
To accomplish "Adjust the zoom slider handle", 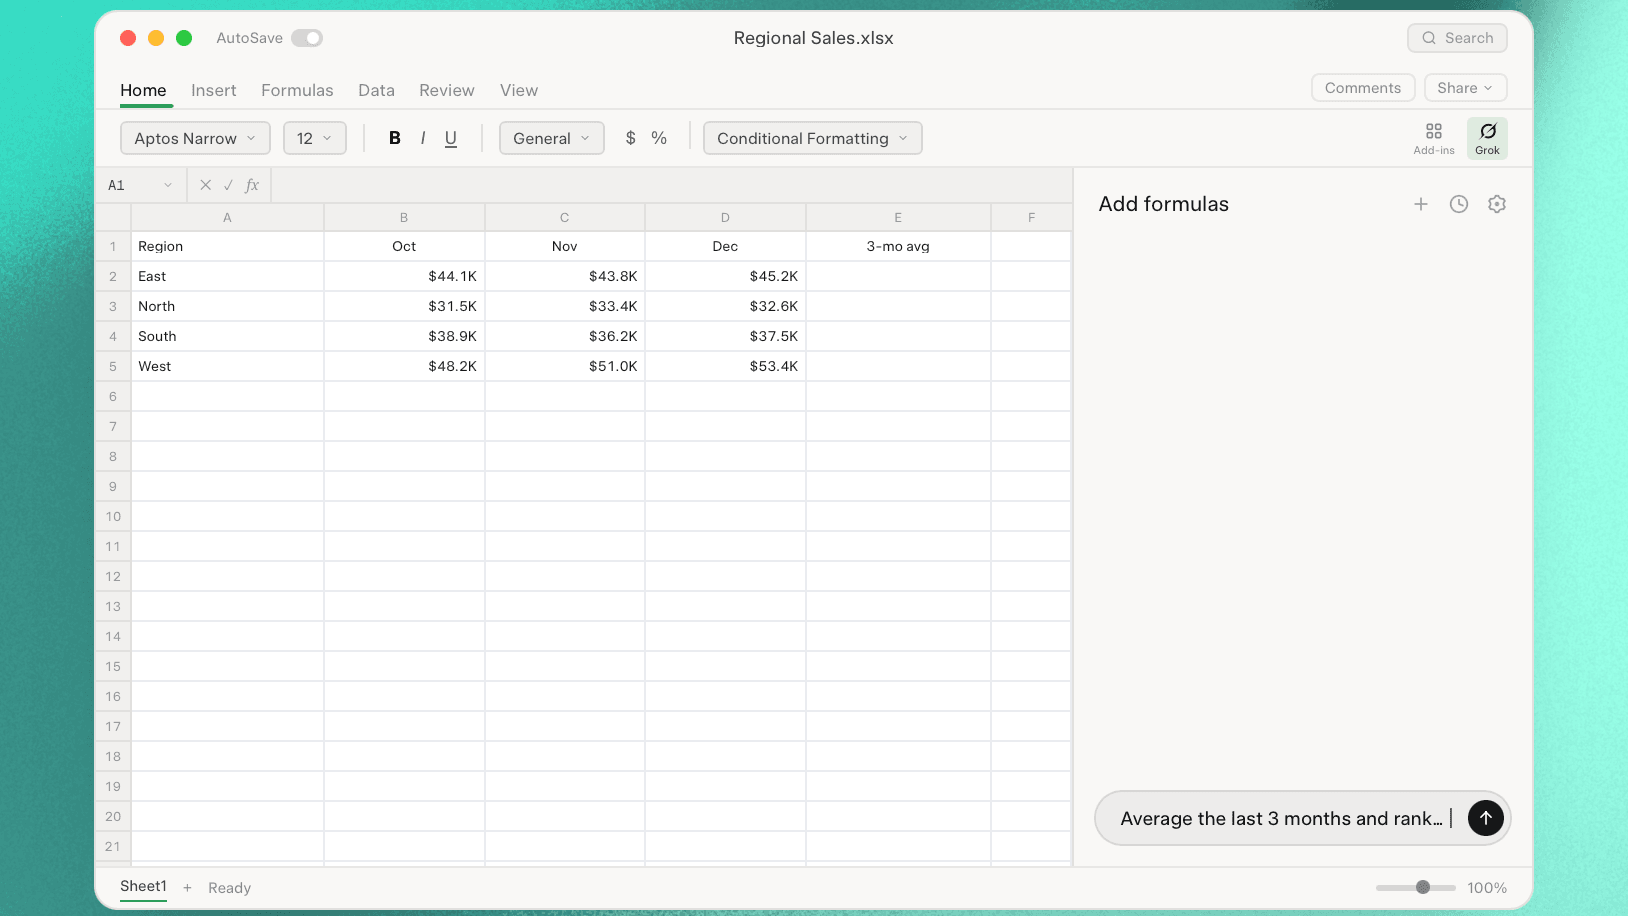I will (1423, 887).
